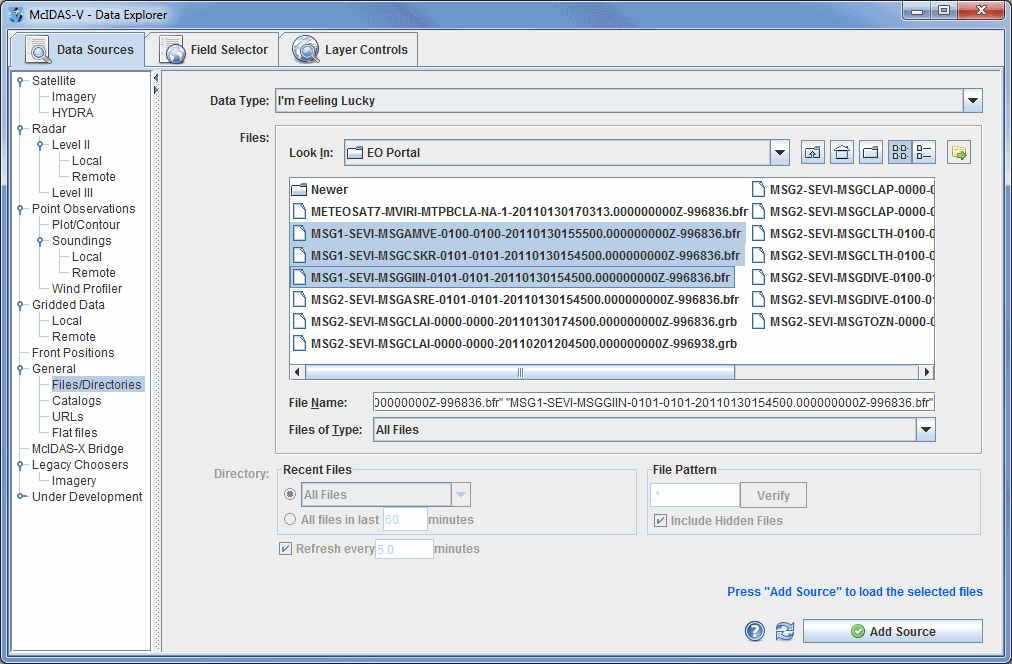Collapse the Point Observations node

(x=21, y=209)
